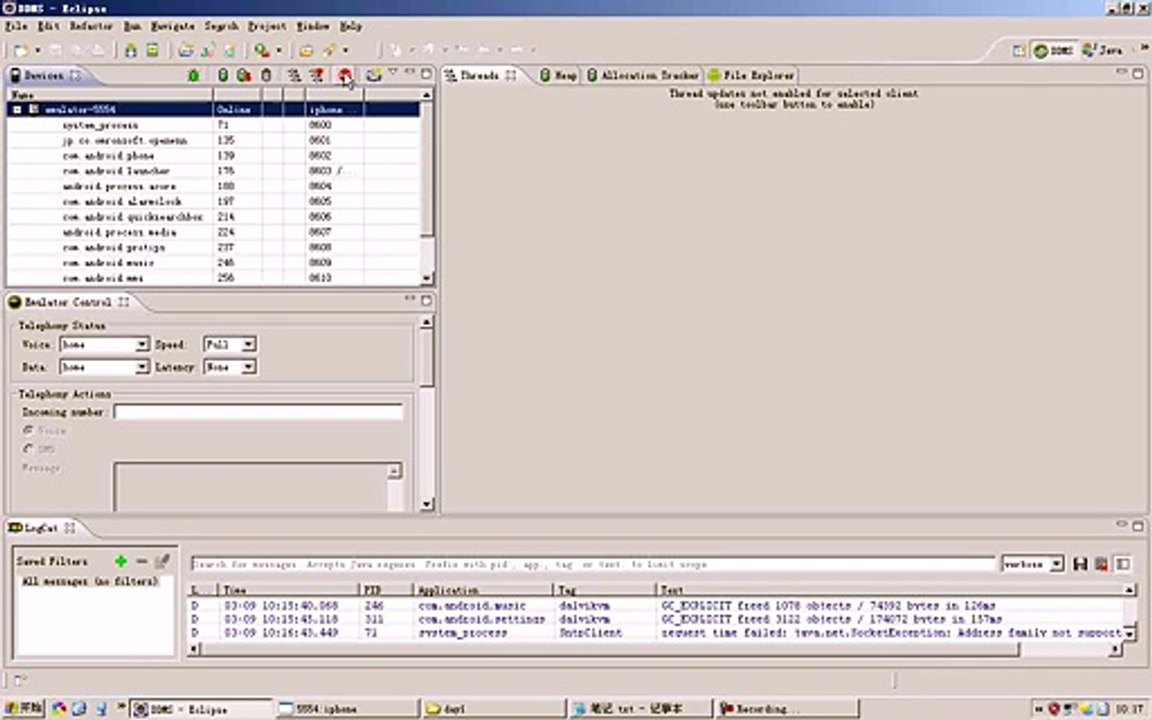Toggle the saved filters display icon in LogCat
1152x720 pixels.
tap(1123, 564)
